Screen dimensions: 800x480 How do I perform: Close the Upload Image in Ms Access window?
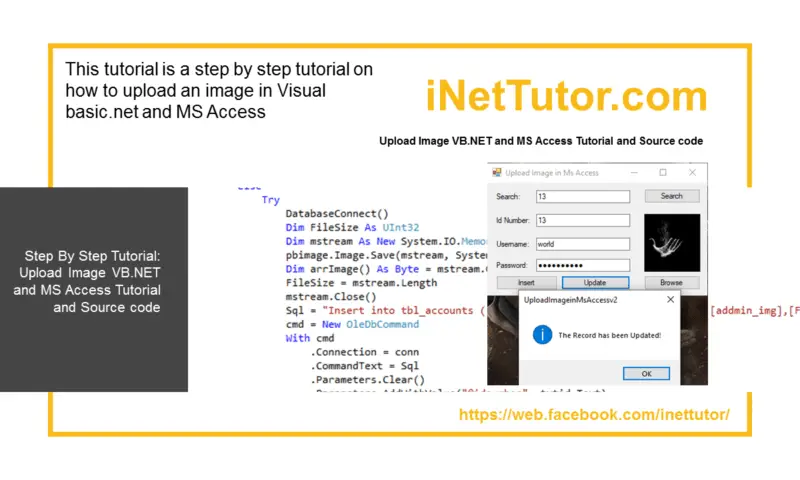pyautogui.click(x=691, y=173)
